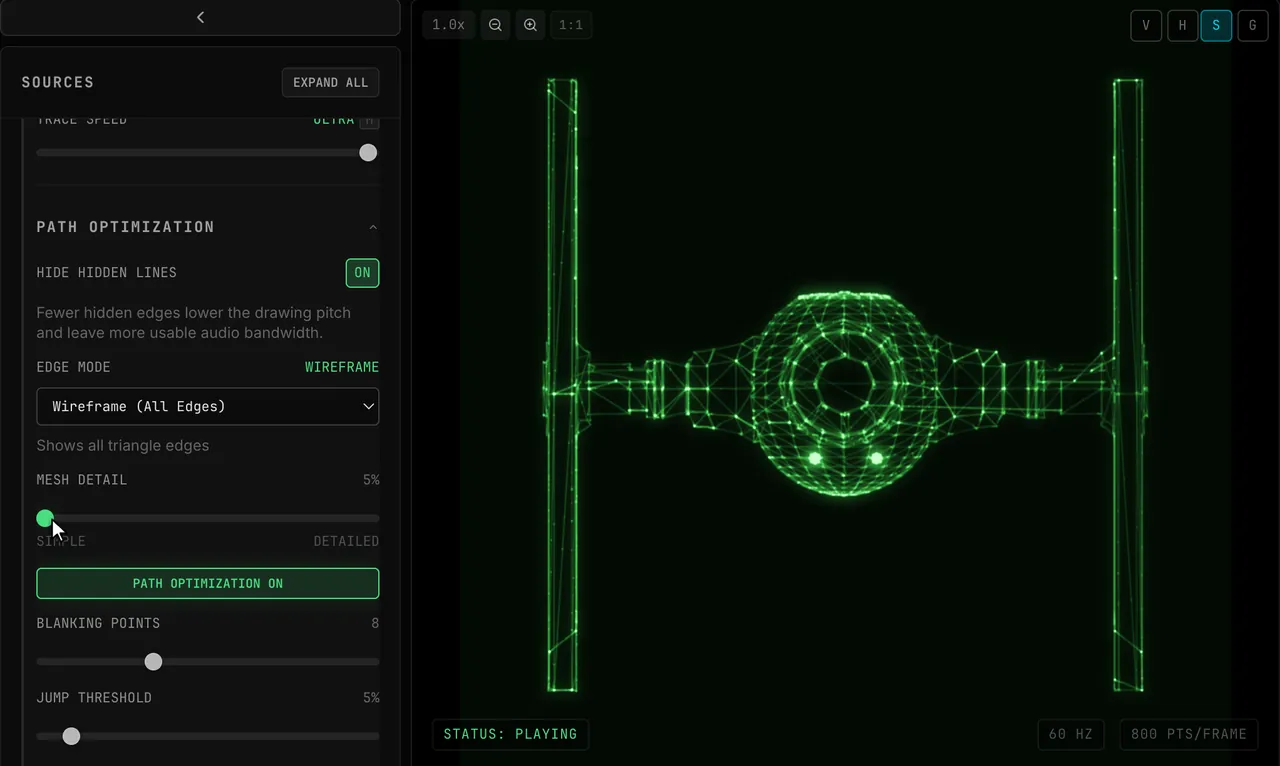Screen dimensions: 1280x766
Task: Click the Blanking Points value 8
Action: click(x=375, y=623)
